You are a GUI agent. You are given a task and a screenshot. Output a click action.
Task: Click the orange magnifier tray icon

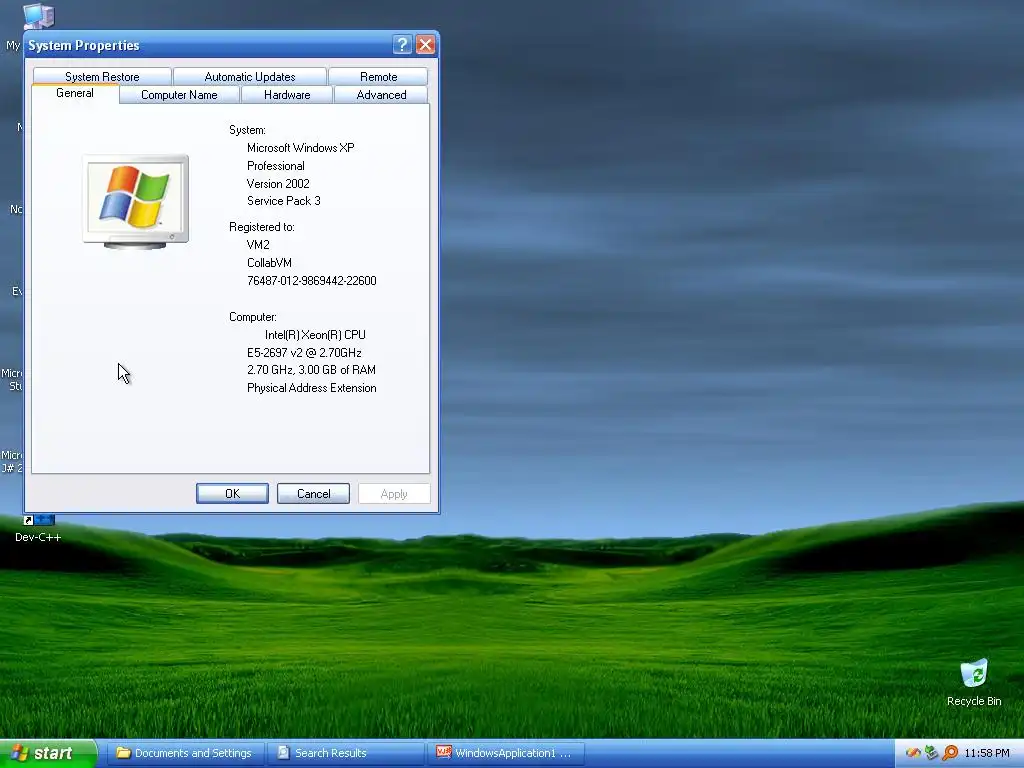(951, 753)
